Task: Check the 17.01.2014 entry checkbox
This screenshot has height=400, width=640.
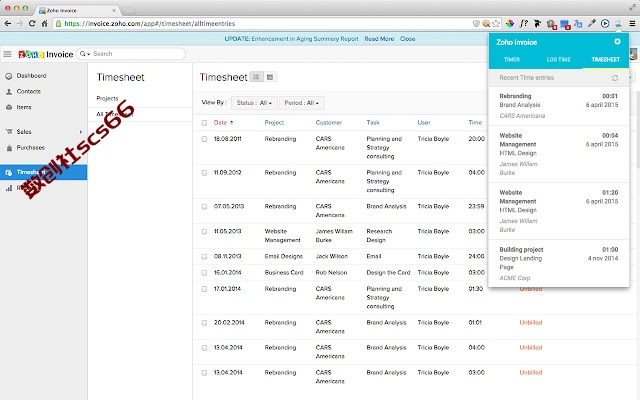Action: click(x=204, y=289)
